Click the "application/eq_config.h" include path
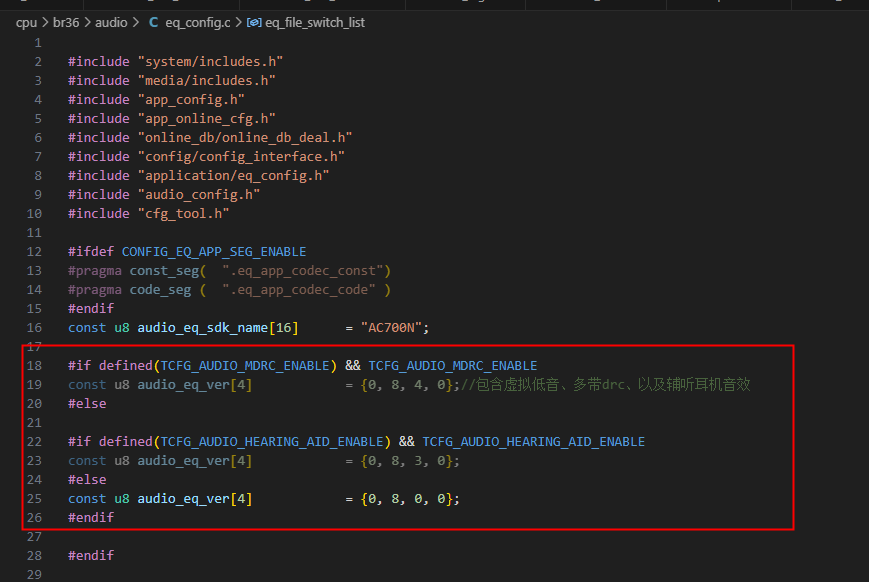 tap(233, 176)
